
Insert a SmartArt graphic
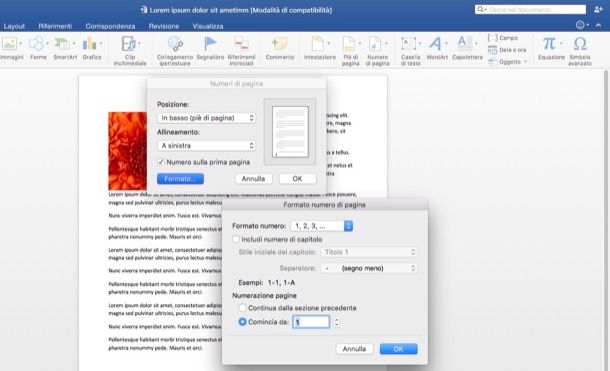click(62, 44)
